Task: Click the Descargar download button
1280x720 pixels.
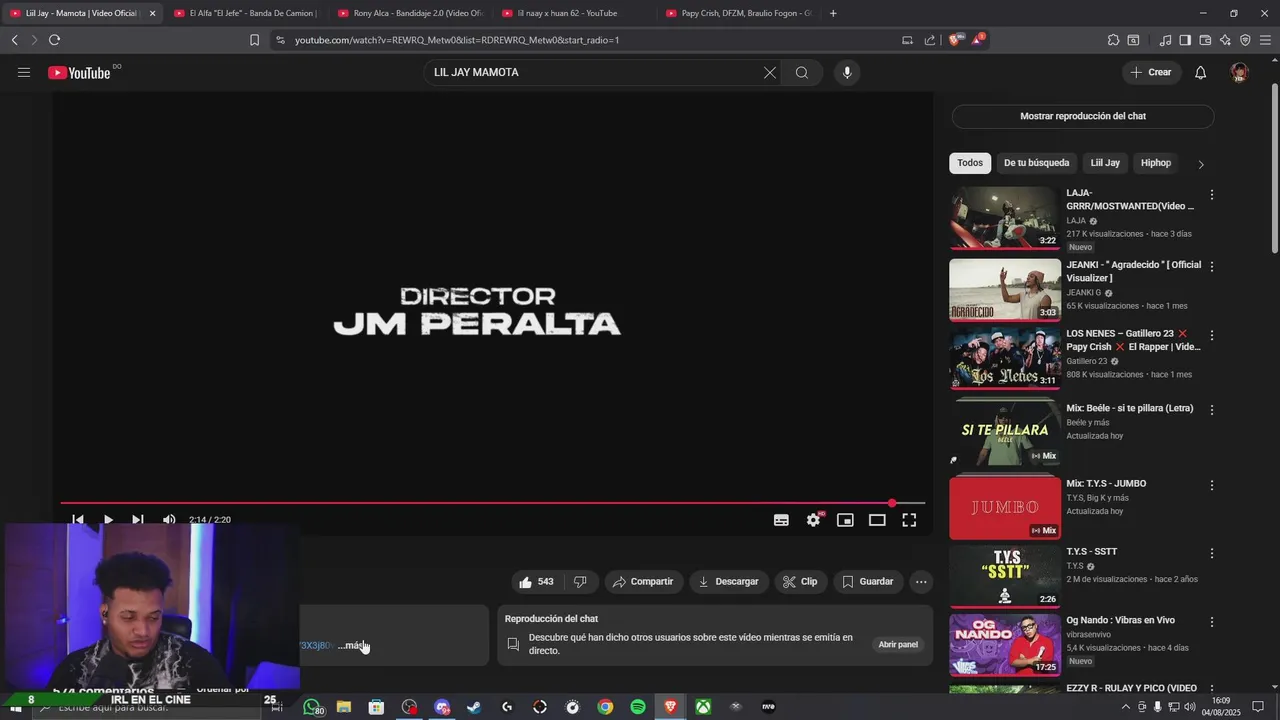Action: pos(728,582)
